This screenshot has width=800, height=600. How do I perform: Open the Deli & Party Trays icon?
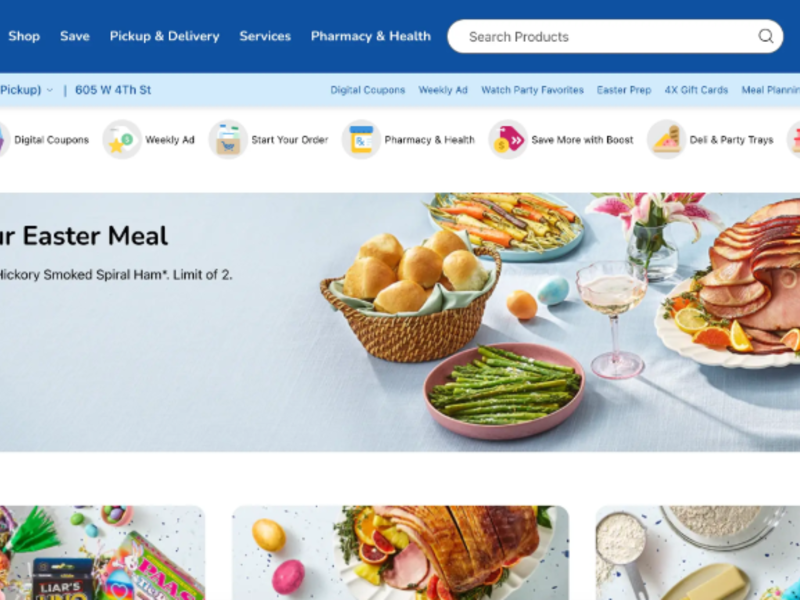click(x=666, y=140)
